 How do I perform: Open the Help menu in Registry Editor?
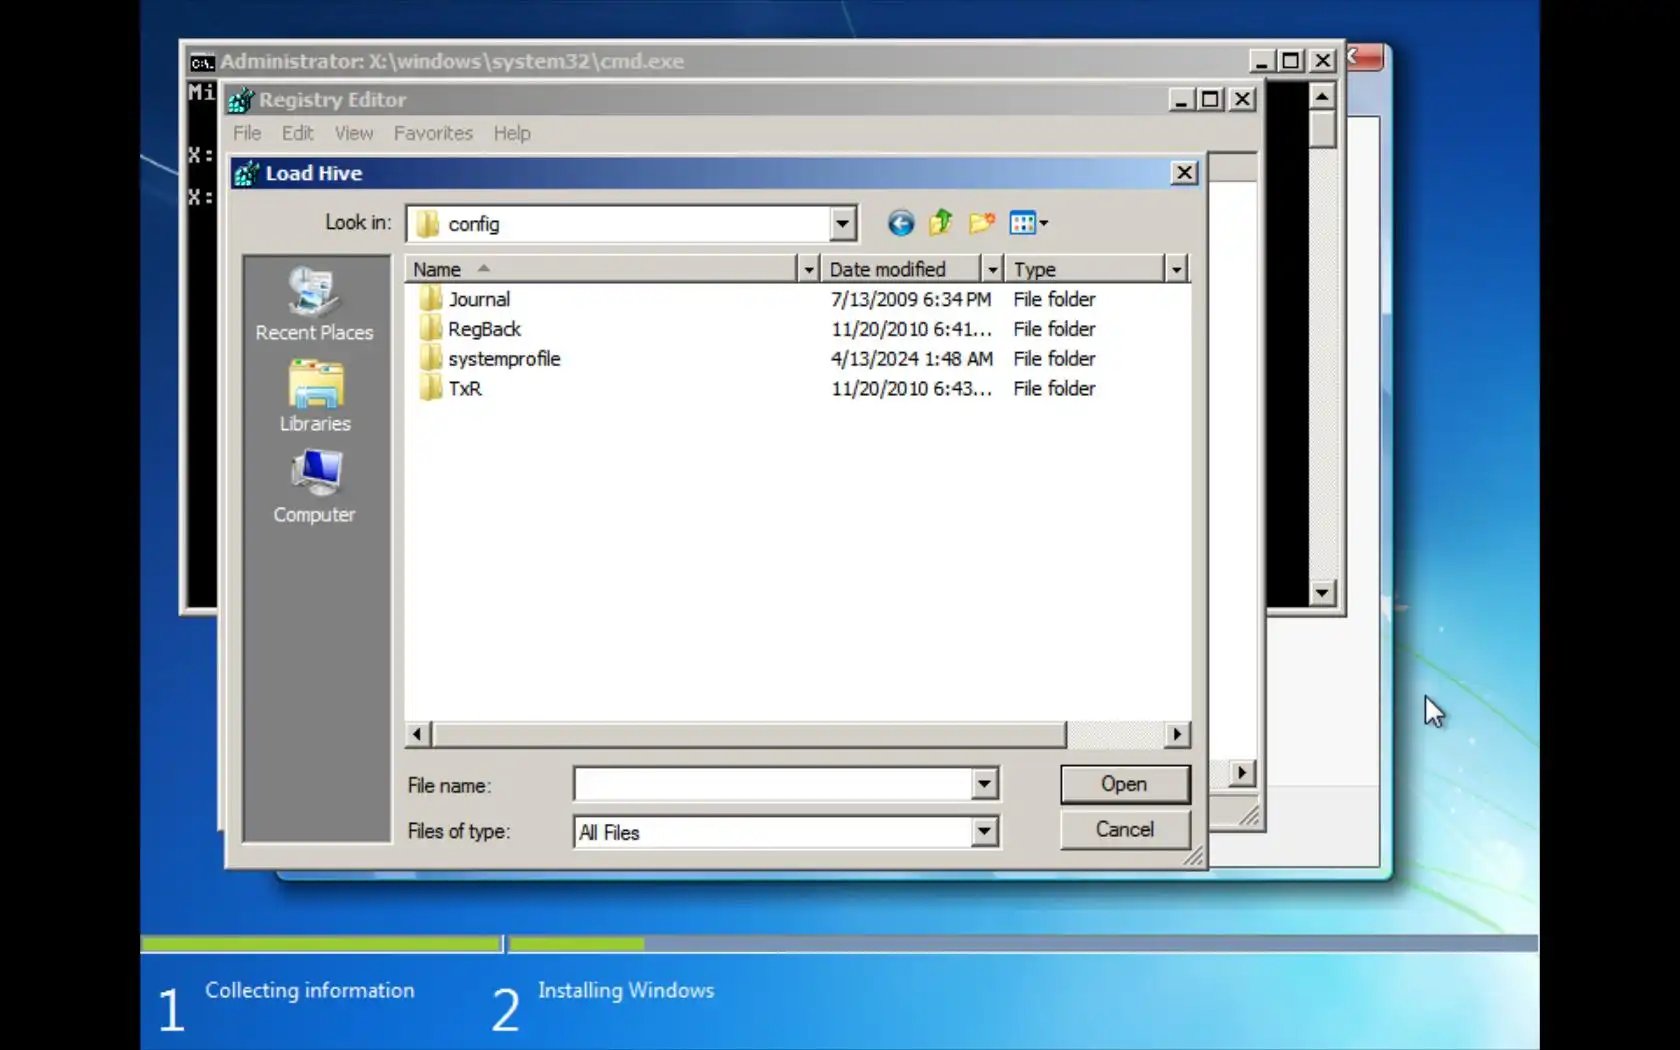(512, 133)
